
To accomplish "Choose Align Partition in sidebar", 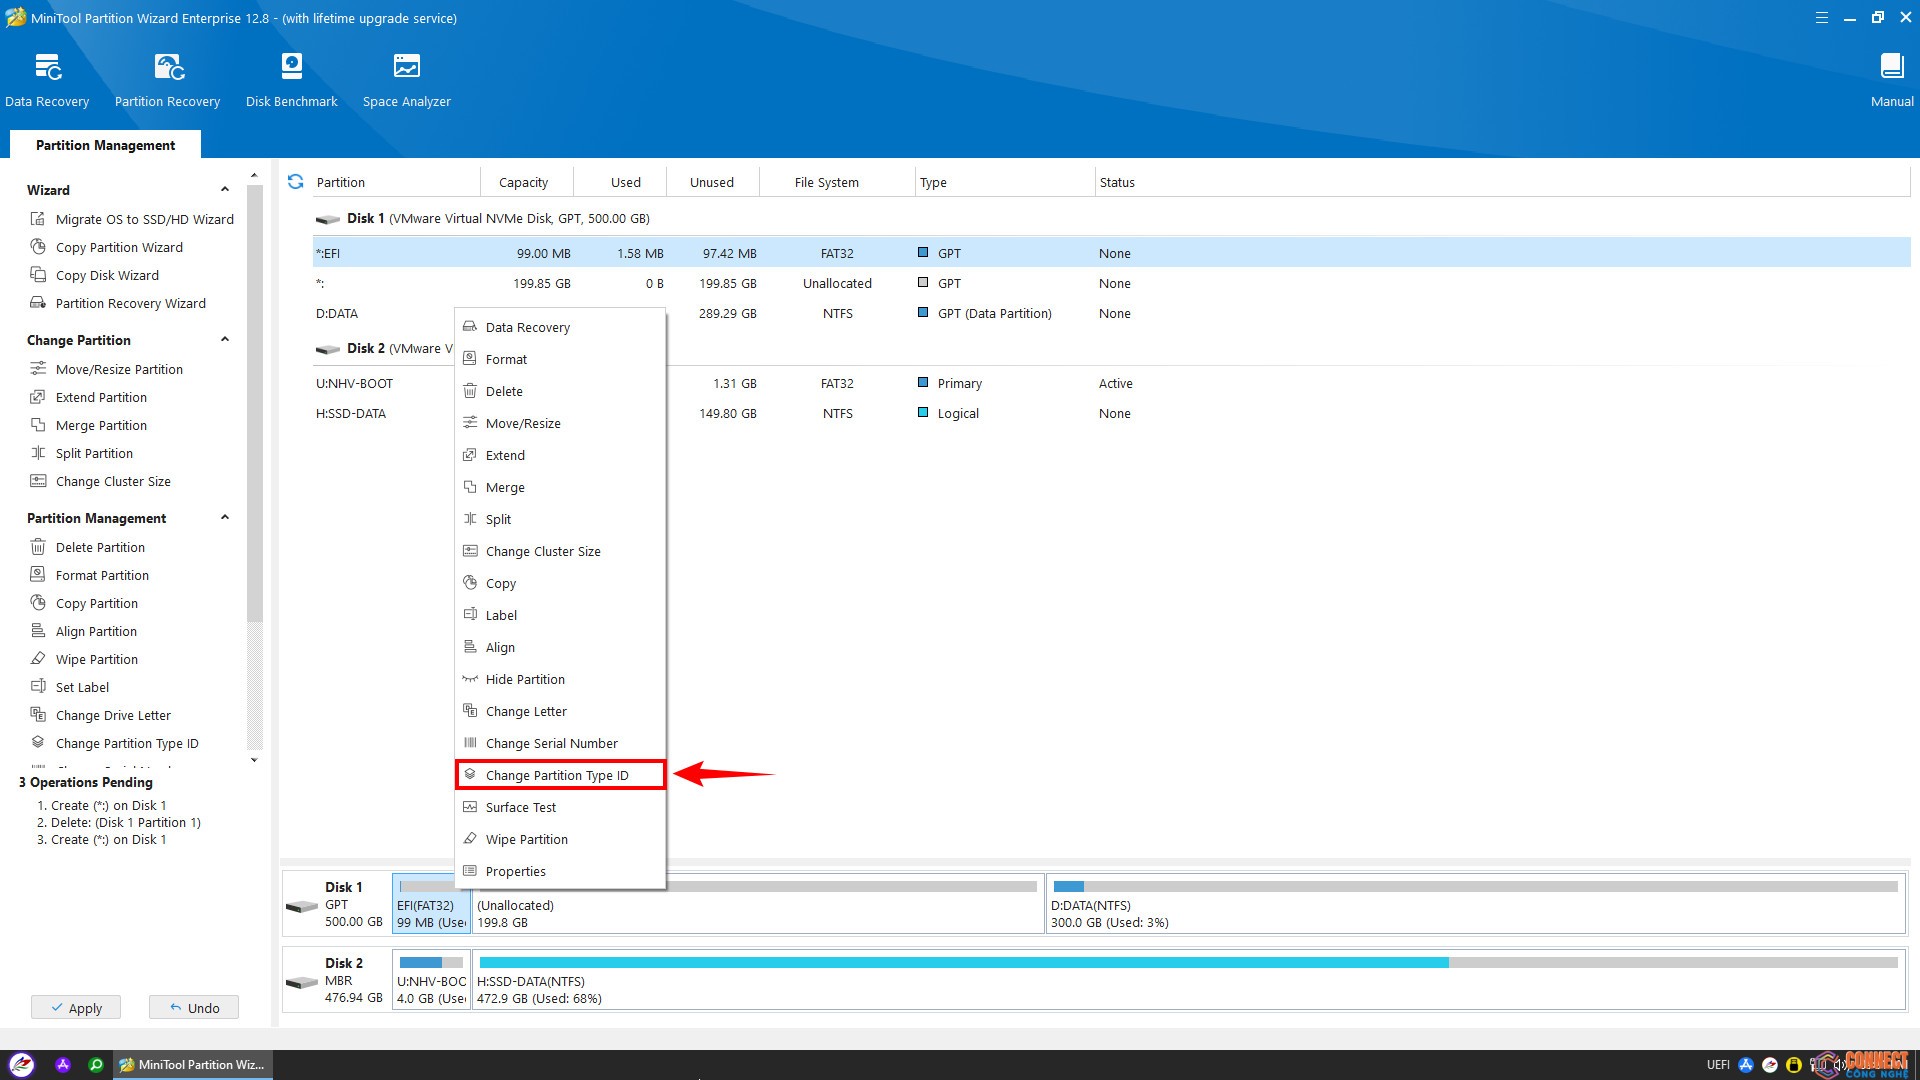I will pyautogui.click(x=84, y=631).
